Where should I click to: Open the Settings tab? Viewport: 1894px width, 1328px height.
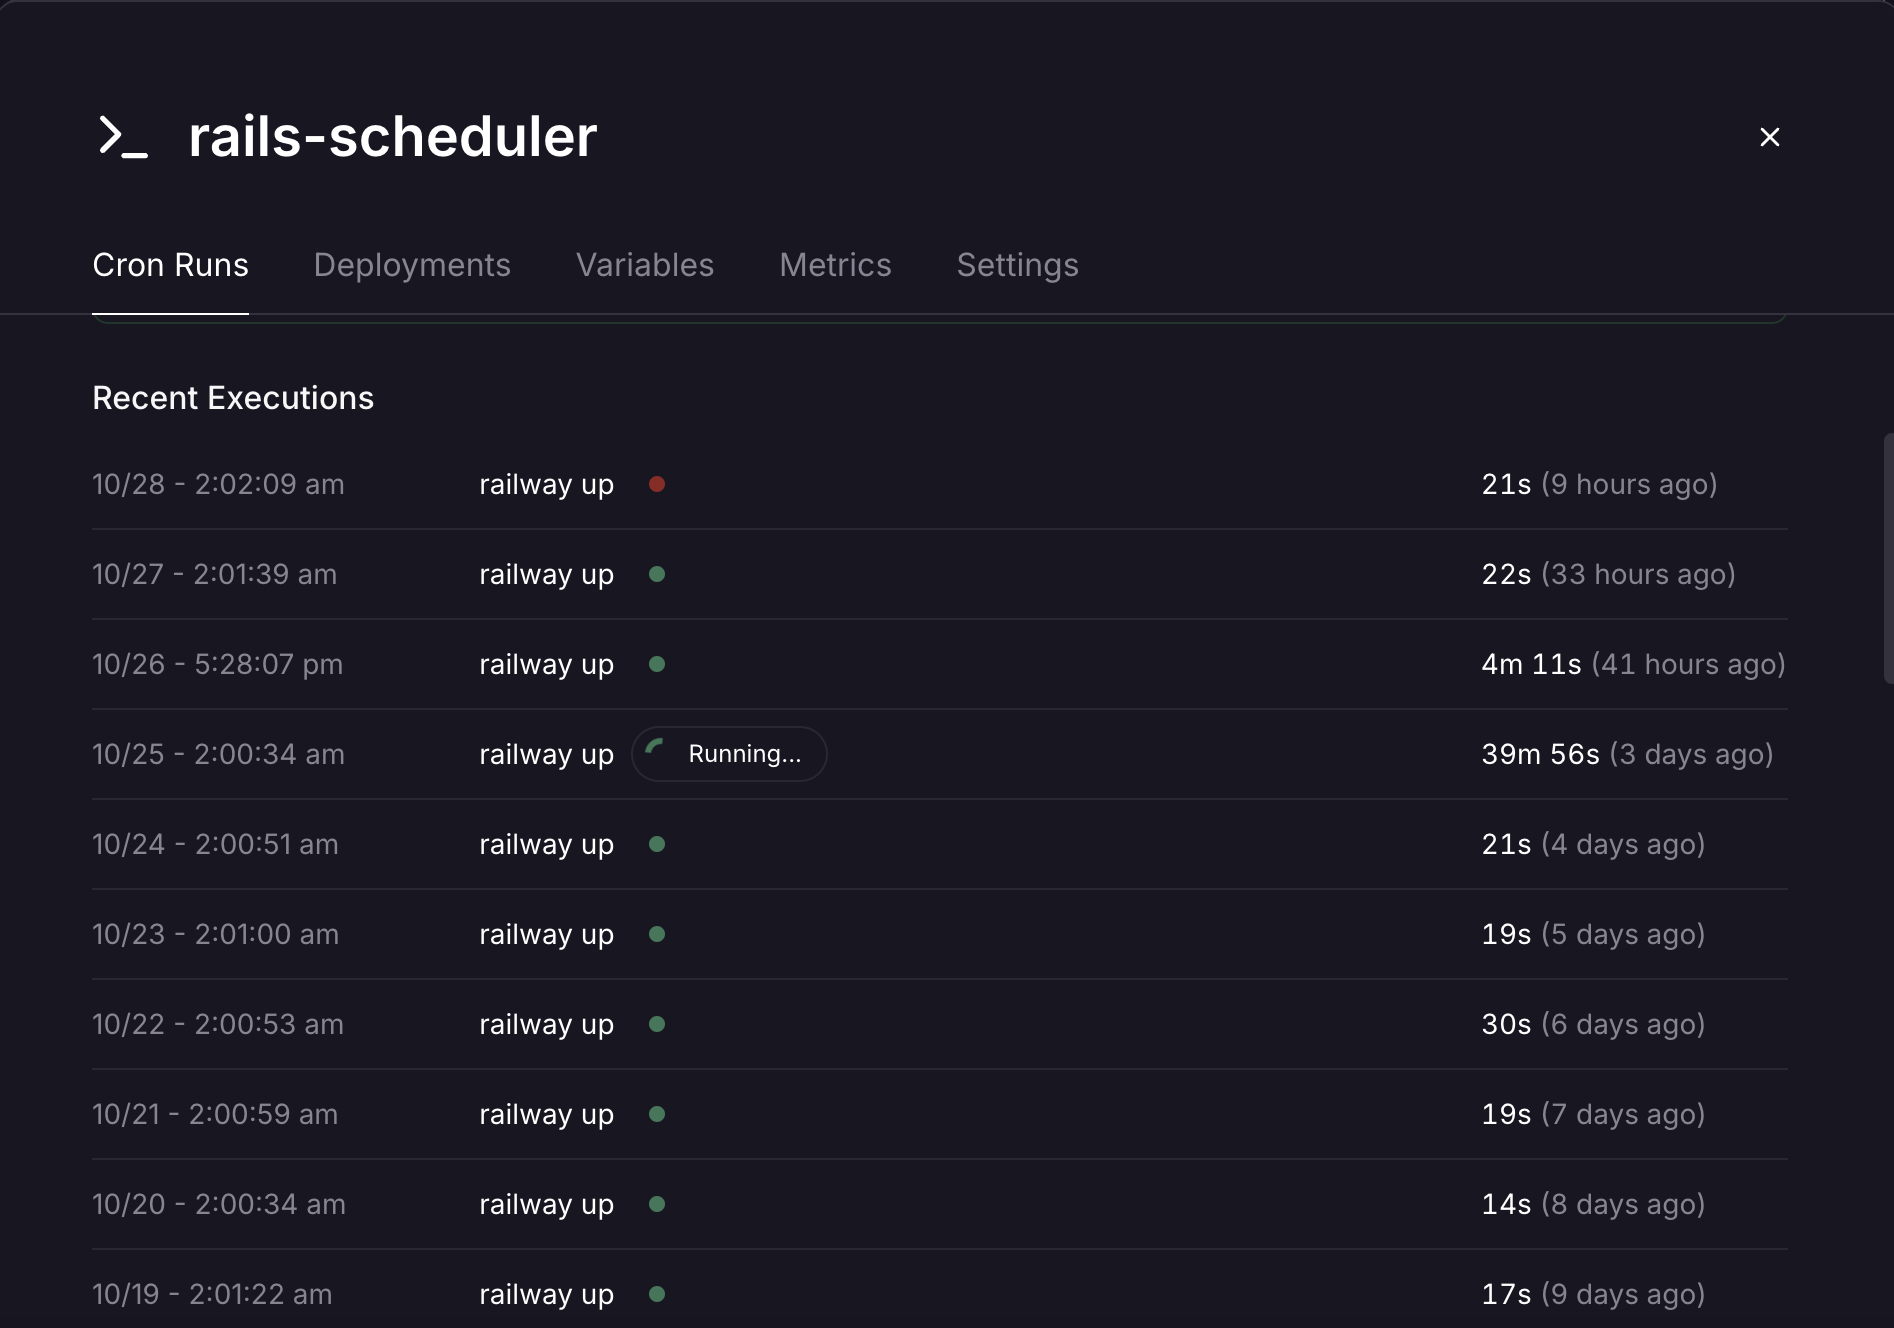[1017, 265]
